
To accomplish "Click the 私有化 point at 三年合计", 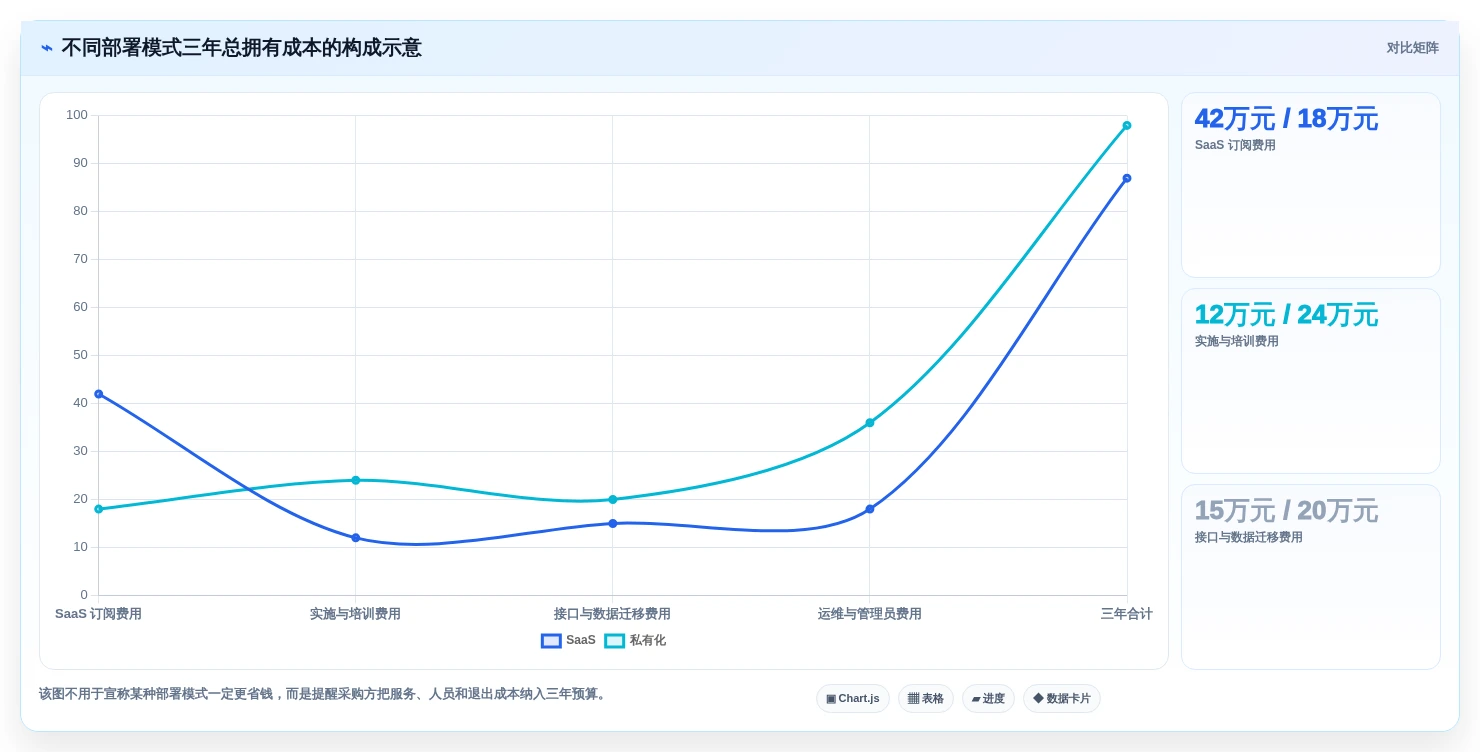I will click(1126, 126).
